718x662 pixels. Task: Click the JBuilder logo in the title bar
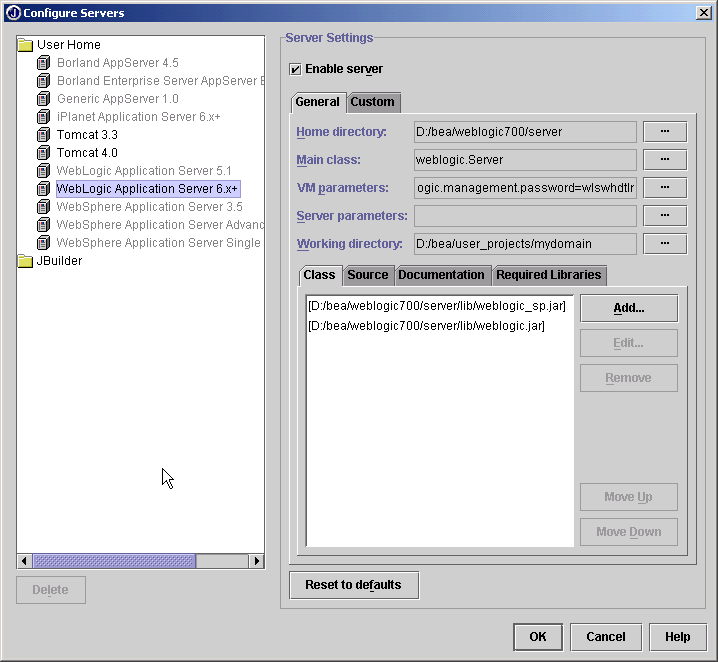14,13
